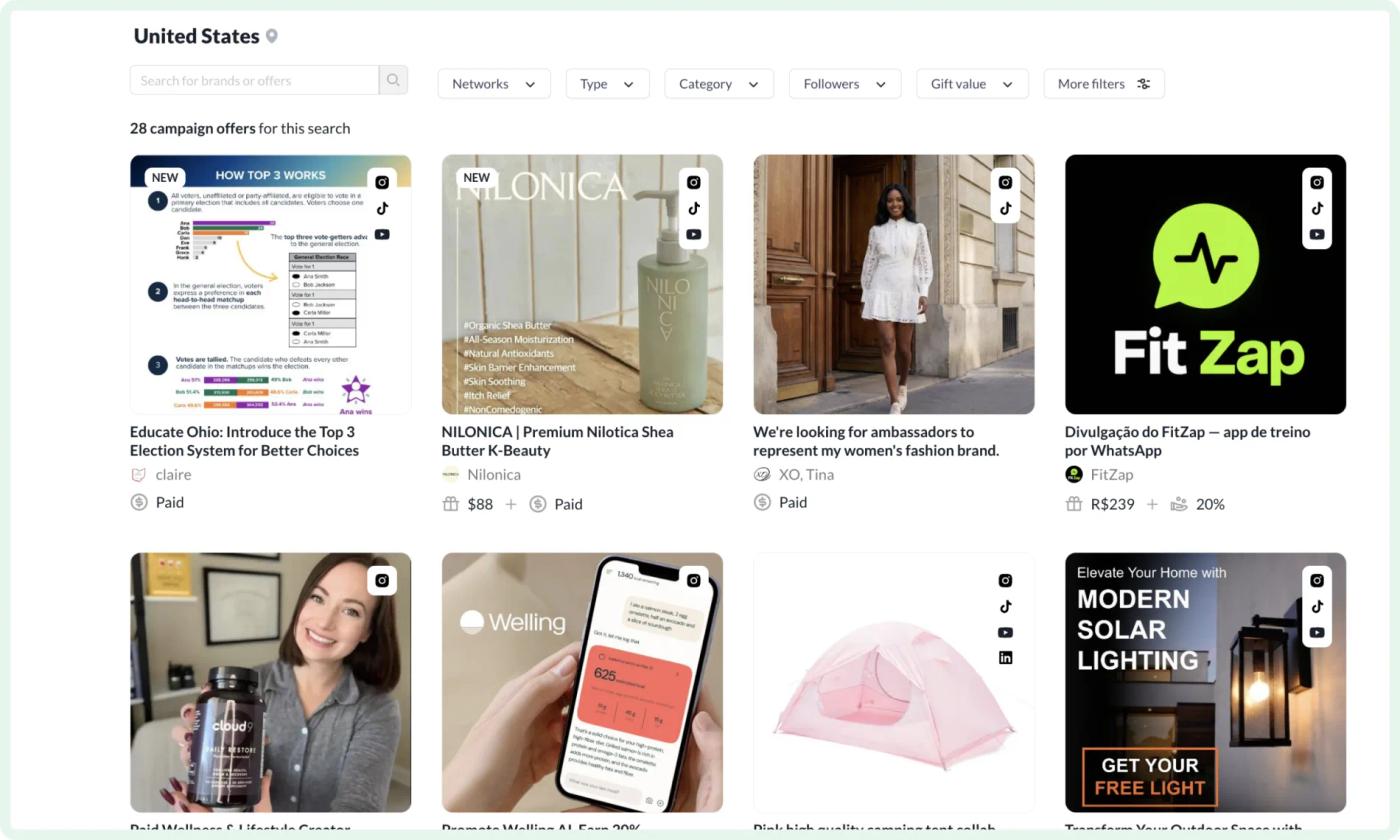Click YouTube icon on NILONICA card
Image resolution: width=1400 pixels, height=840 pixels.
click(694, 234)
